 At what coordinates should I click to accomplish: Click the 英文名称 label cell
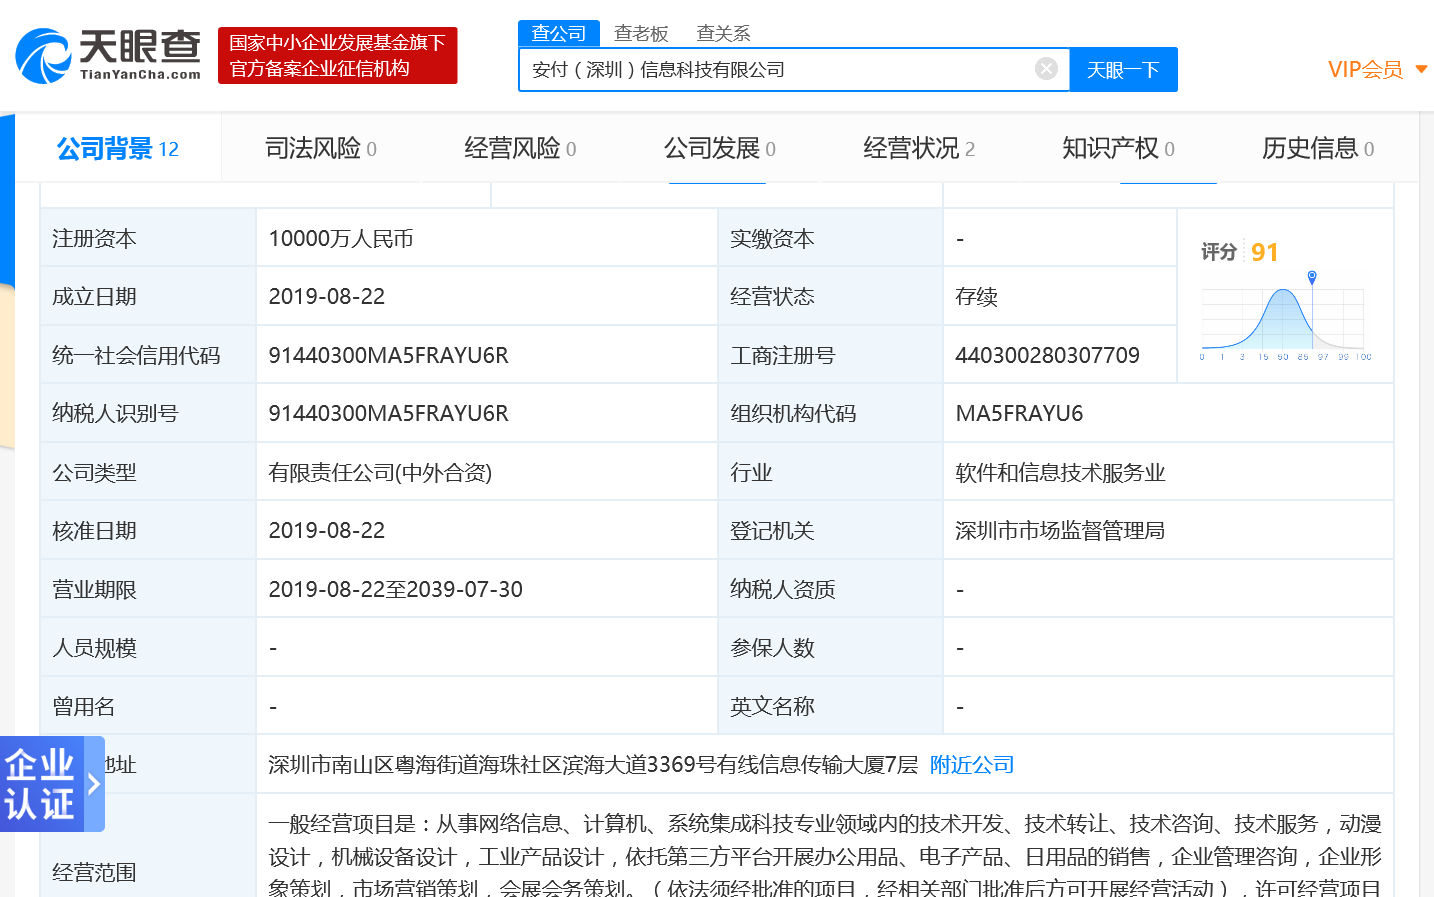coord(830,706)
